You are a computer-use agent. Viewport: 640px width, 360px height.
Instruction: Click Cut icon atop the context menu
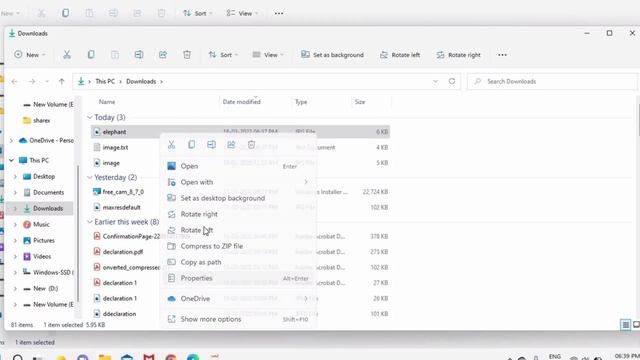171,144
